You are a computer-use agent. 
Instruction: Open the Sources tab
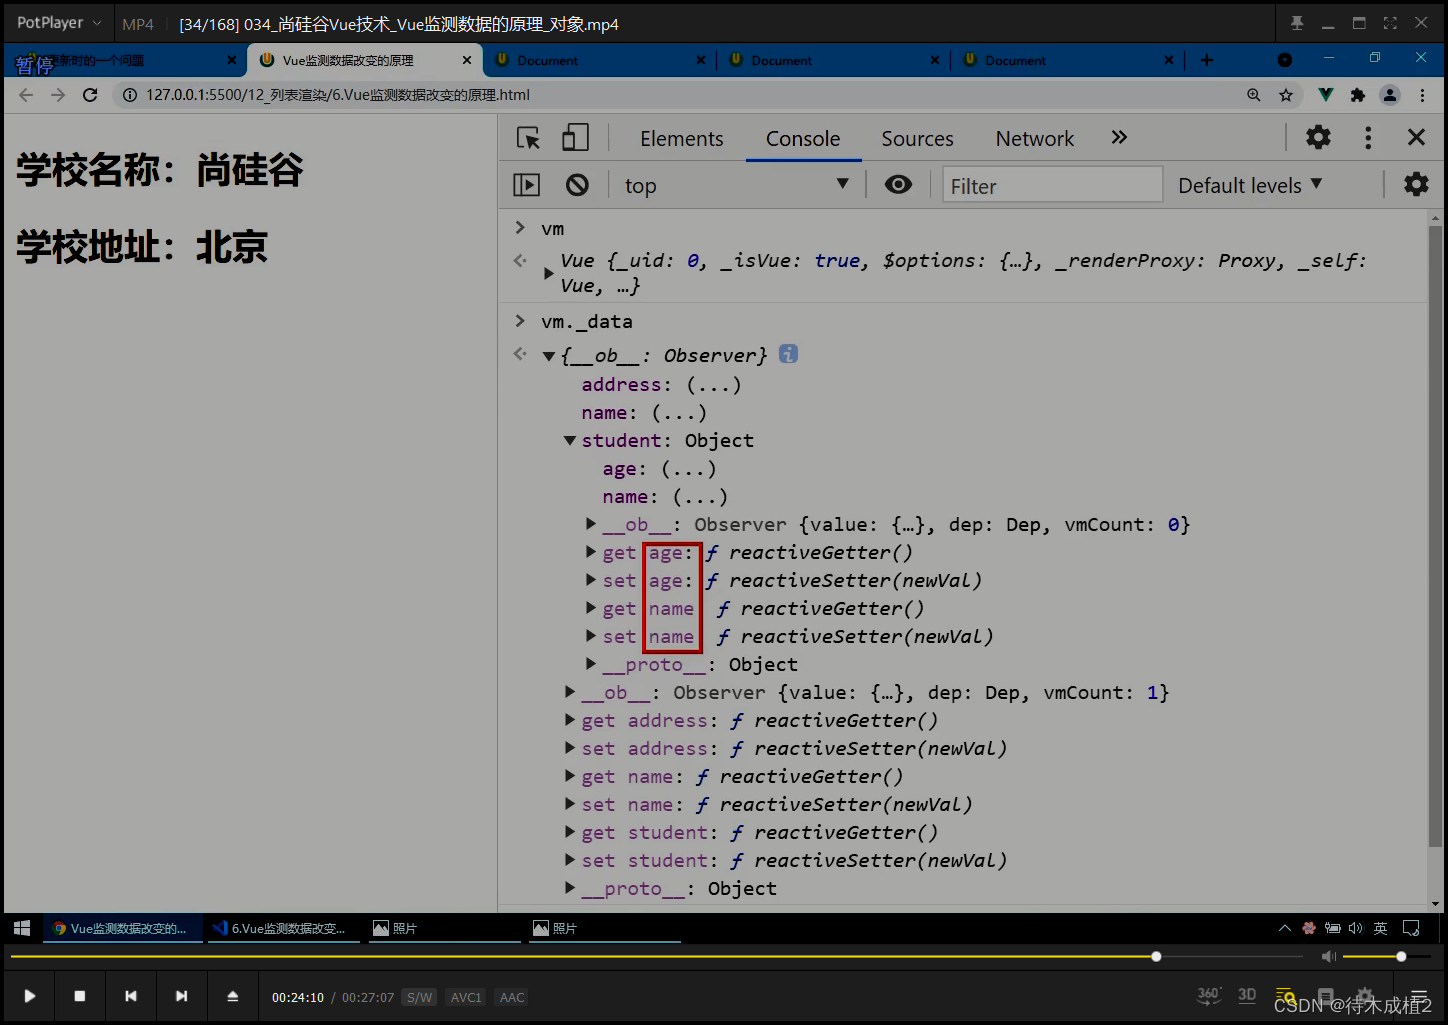pyautogui.click(x=917, y=139)
